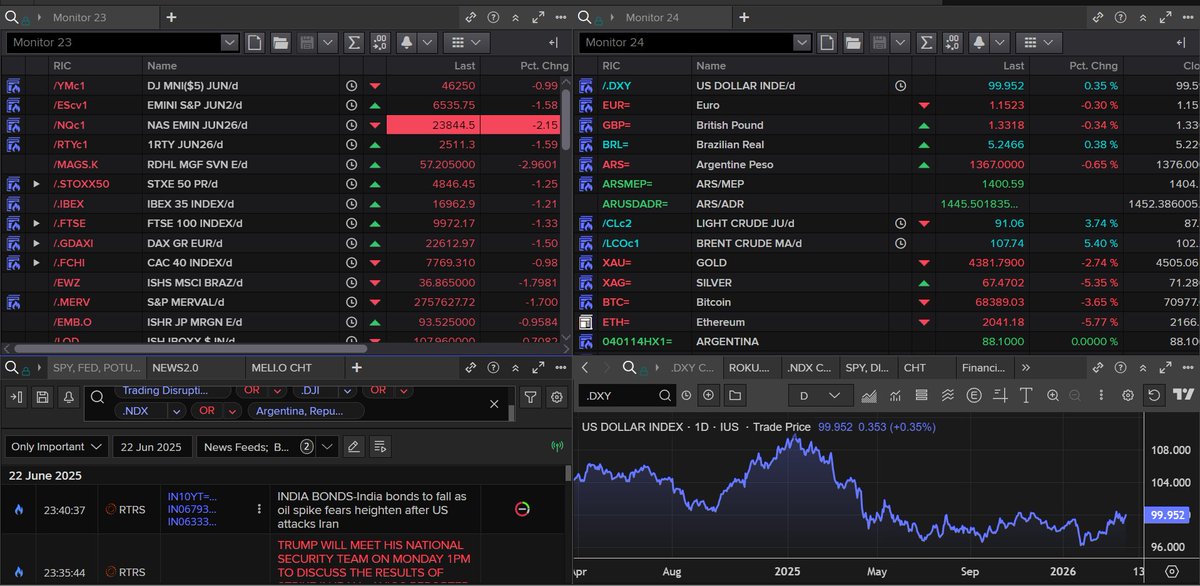Screen dimensions: 1200x586
Task: Click the clear X in news search box
Action: click(494, 403)
